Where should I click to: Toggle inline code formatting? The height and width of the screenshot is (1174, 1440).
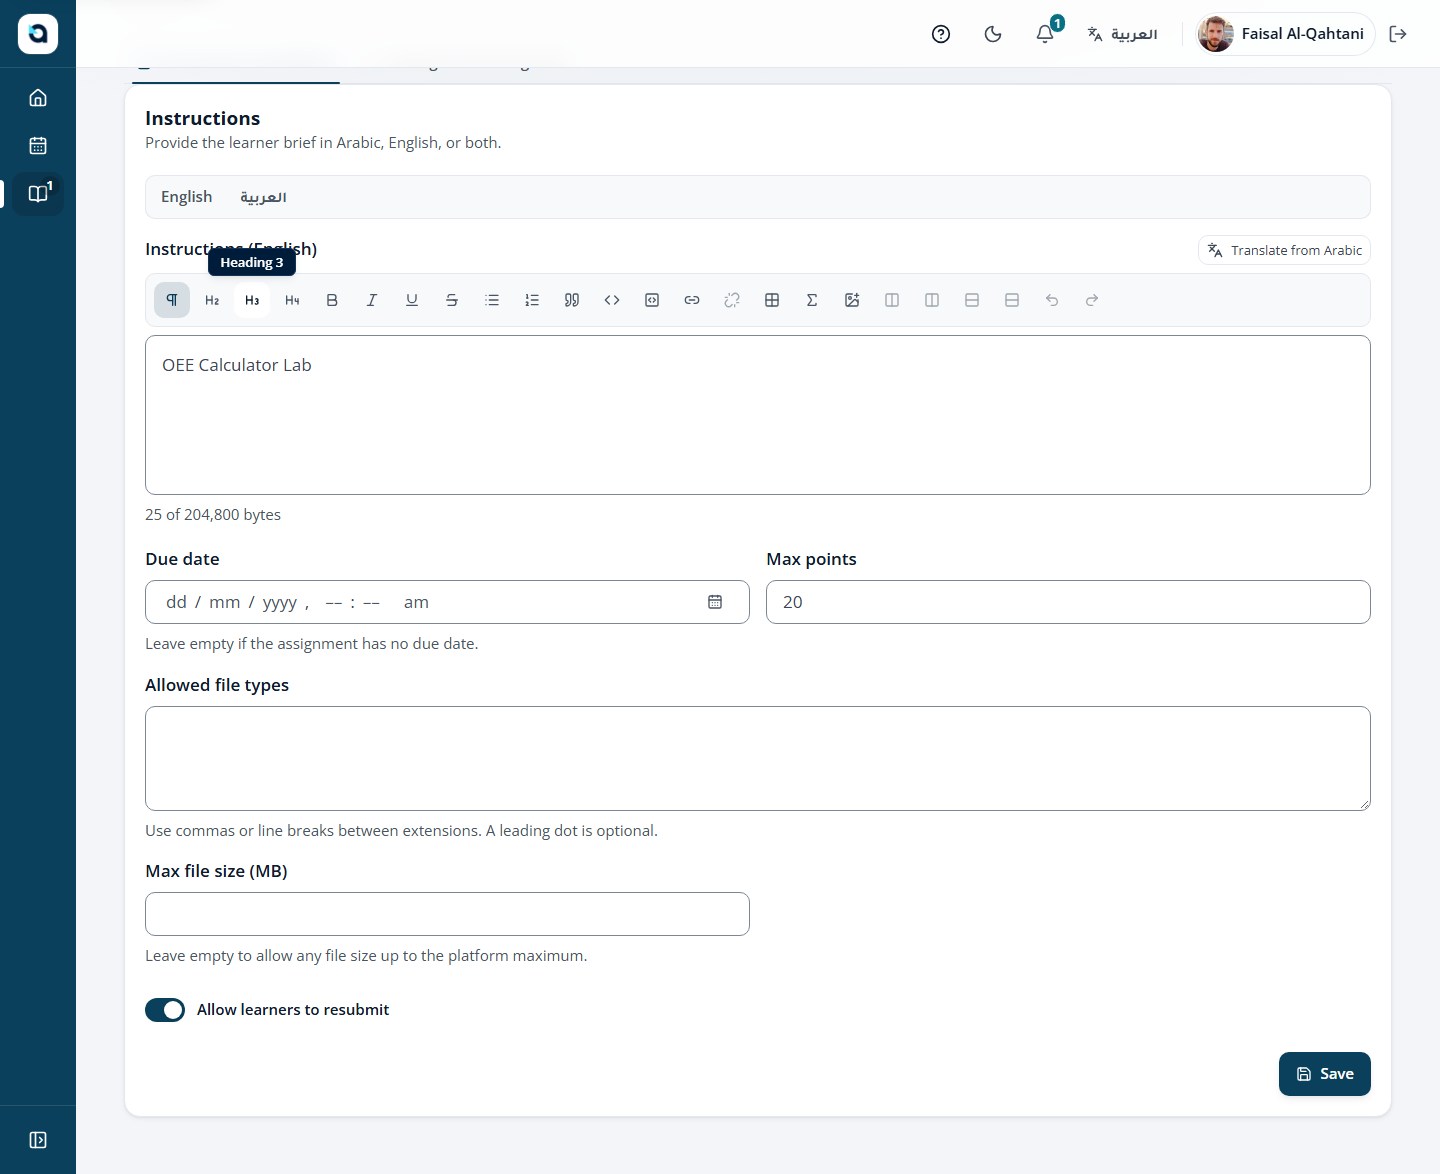coord(612,300)
